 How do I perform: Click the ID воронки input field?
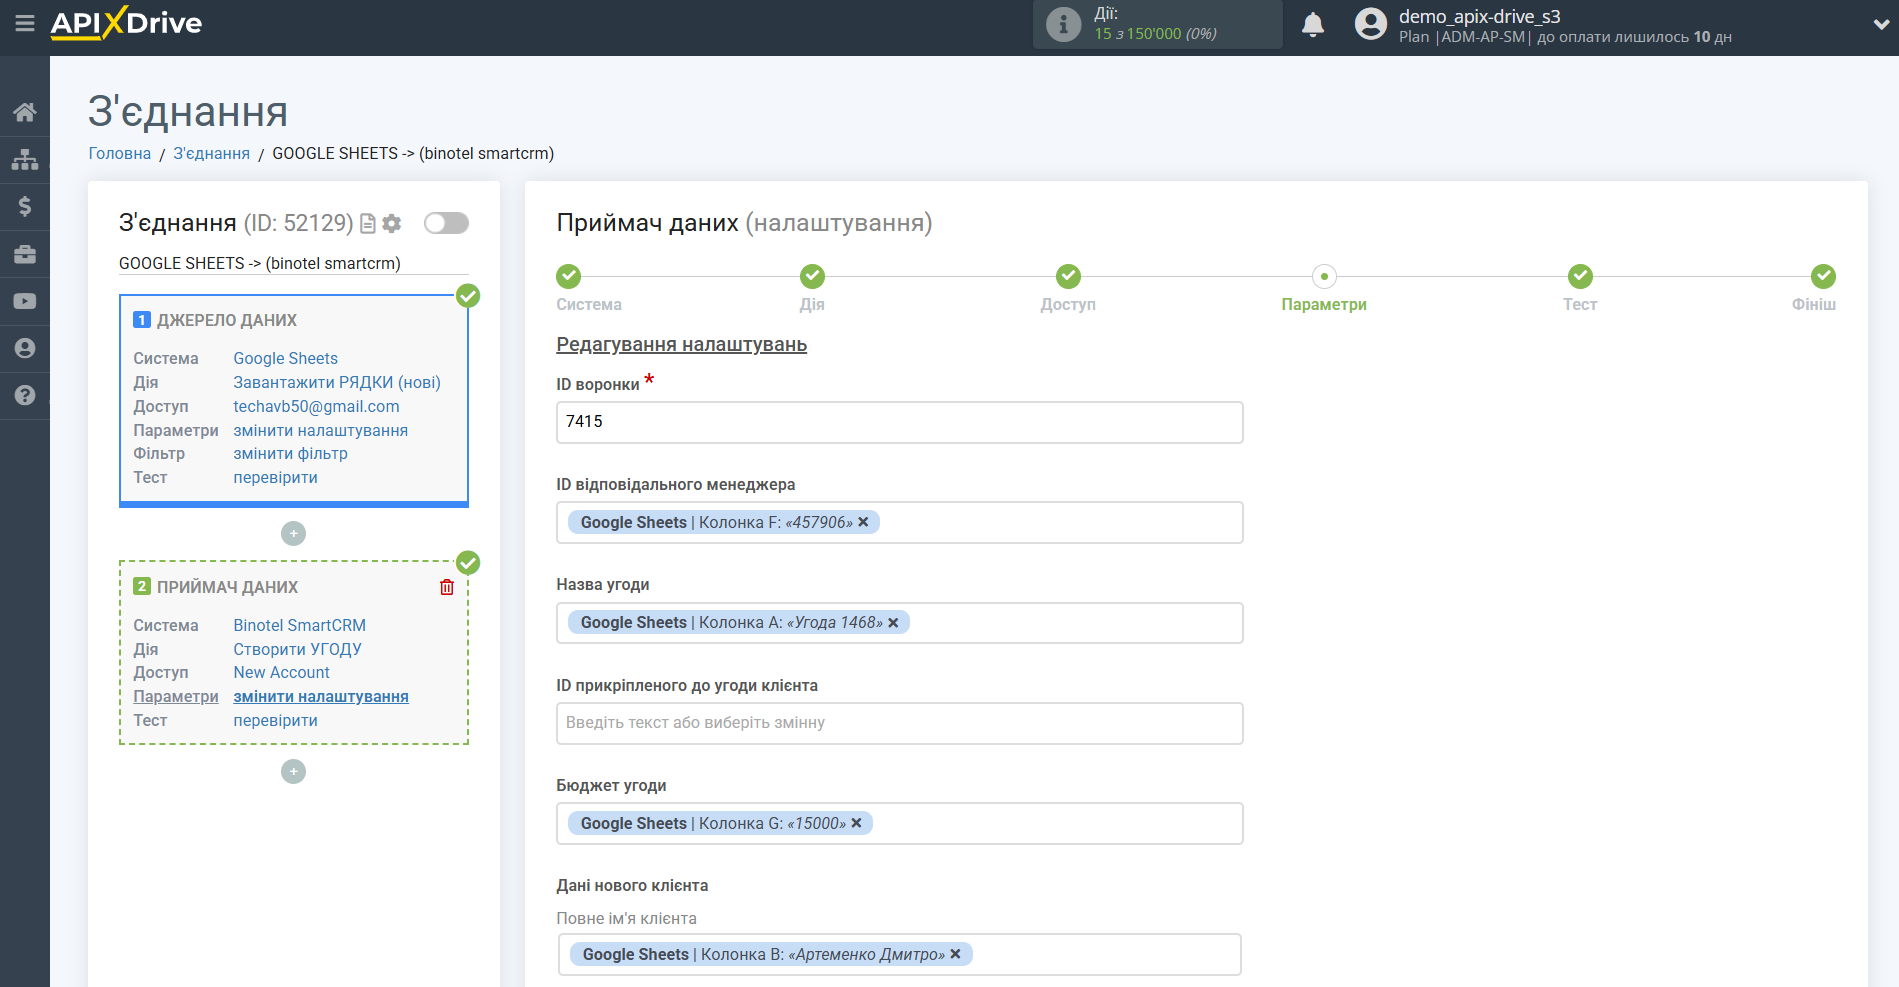click(900, 422)
